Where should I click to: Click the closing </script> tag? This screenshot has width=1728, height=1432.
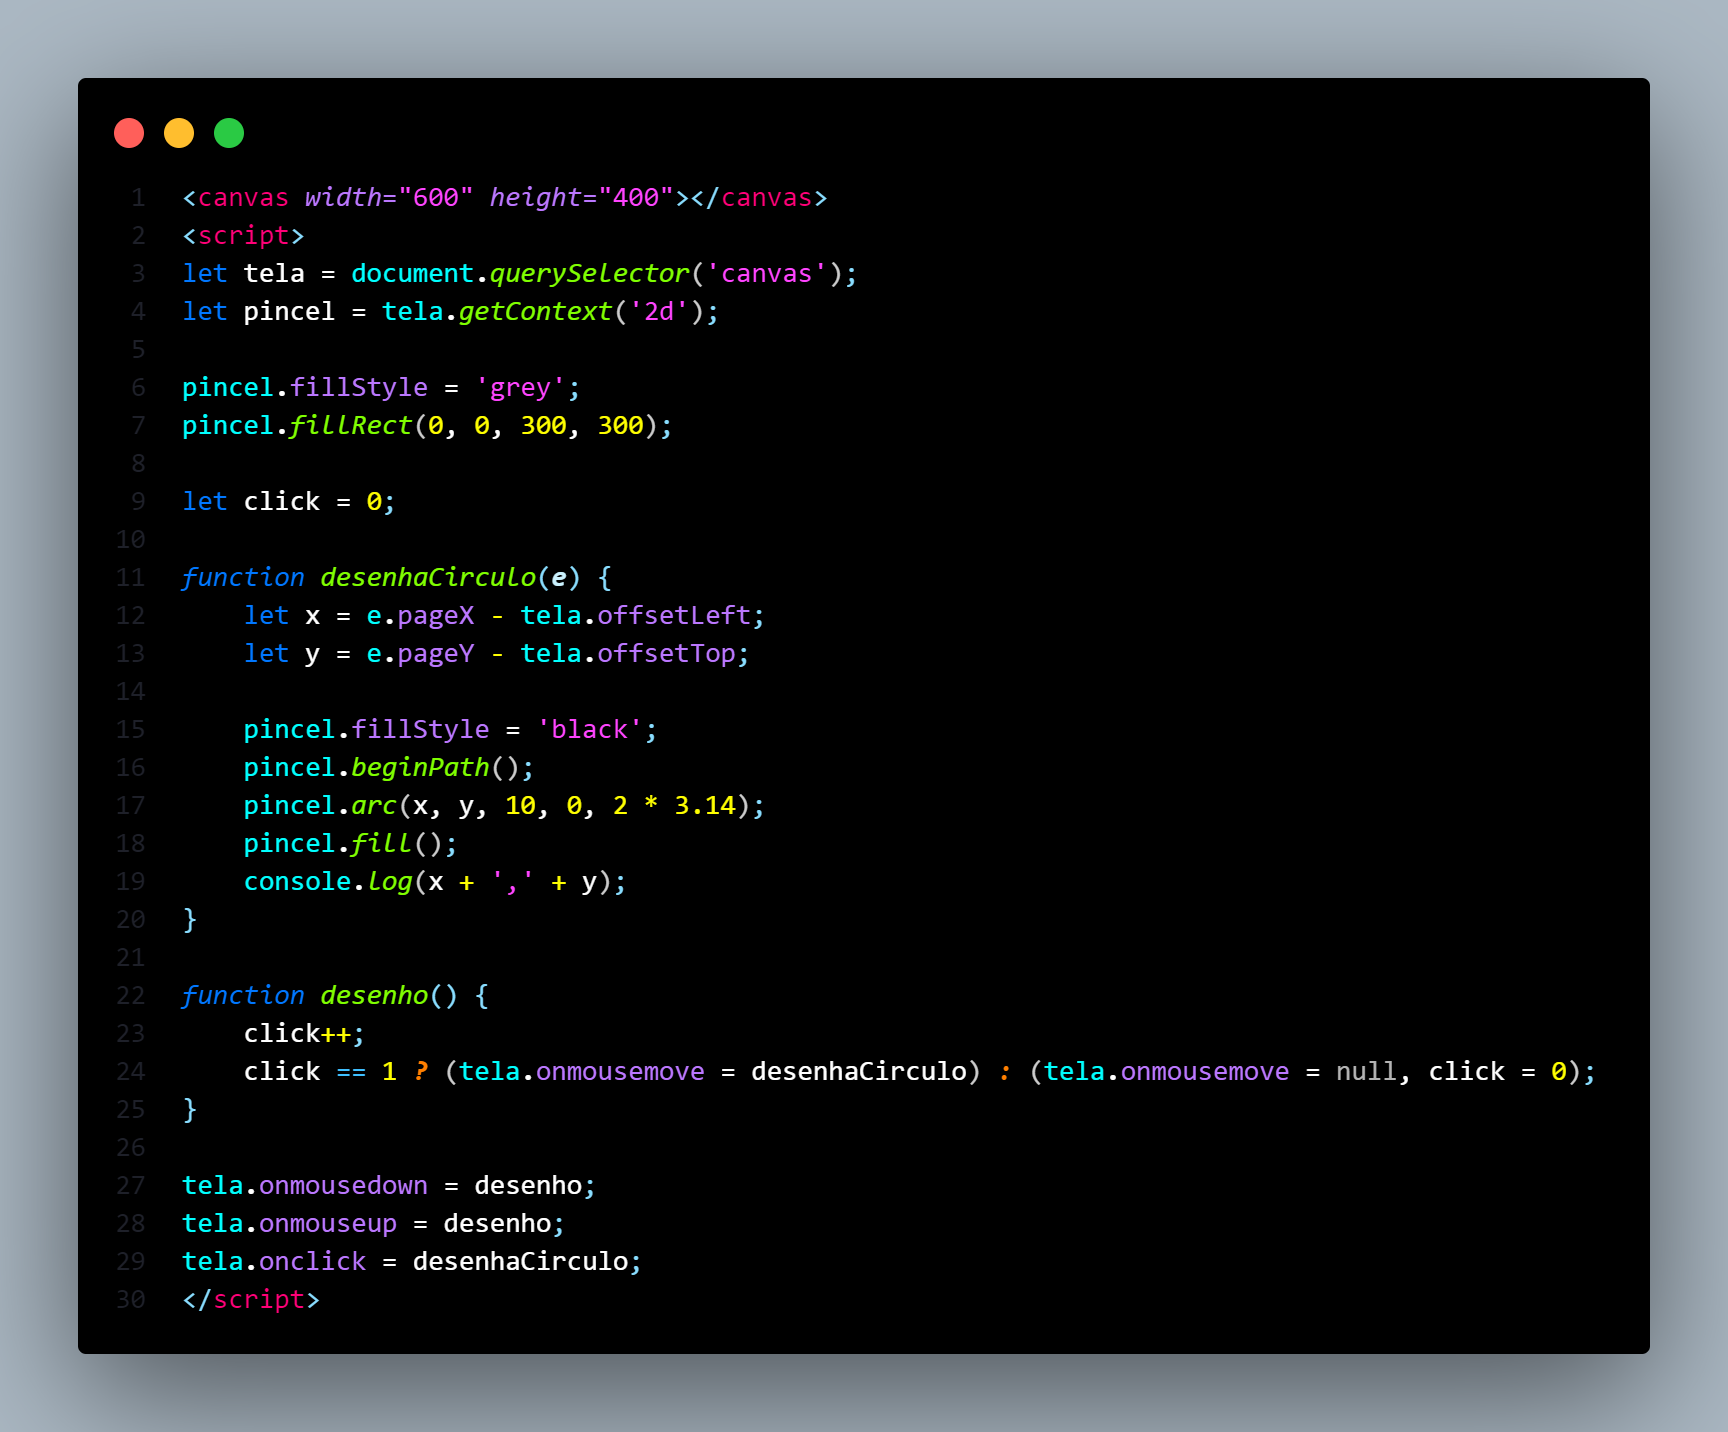tap(251, 1300)
